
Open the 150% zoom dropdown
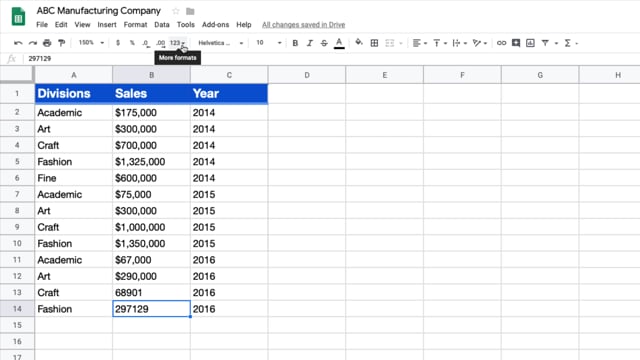coord(91,43)
